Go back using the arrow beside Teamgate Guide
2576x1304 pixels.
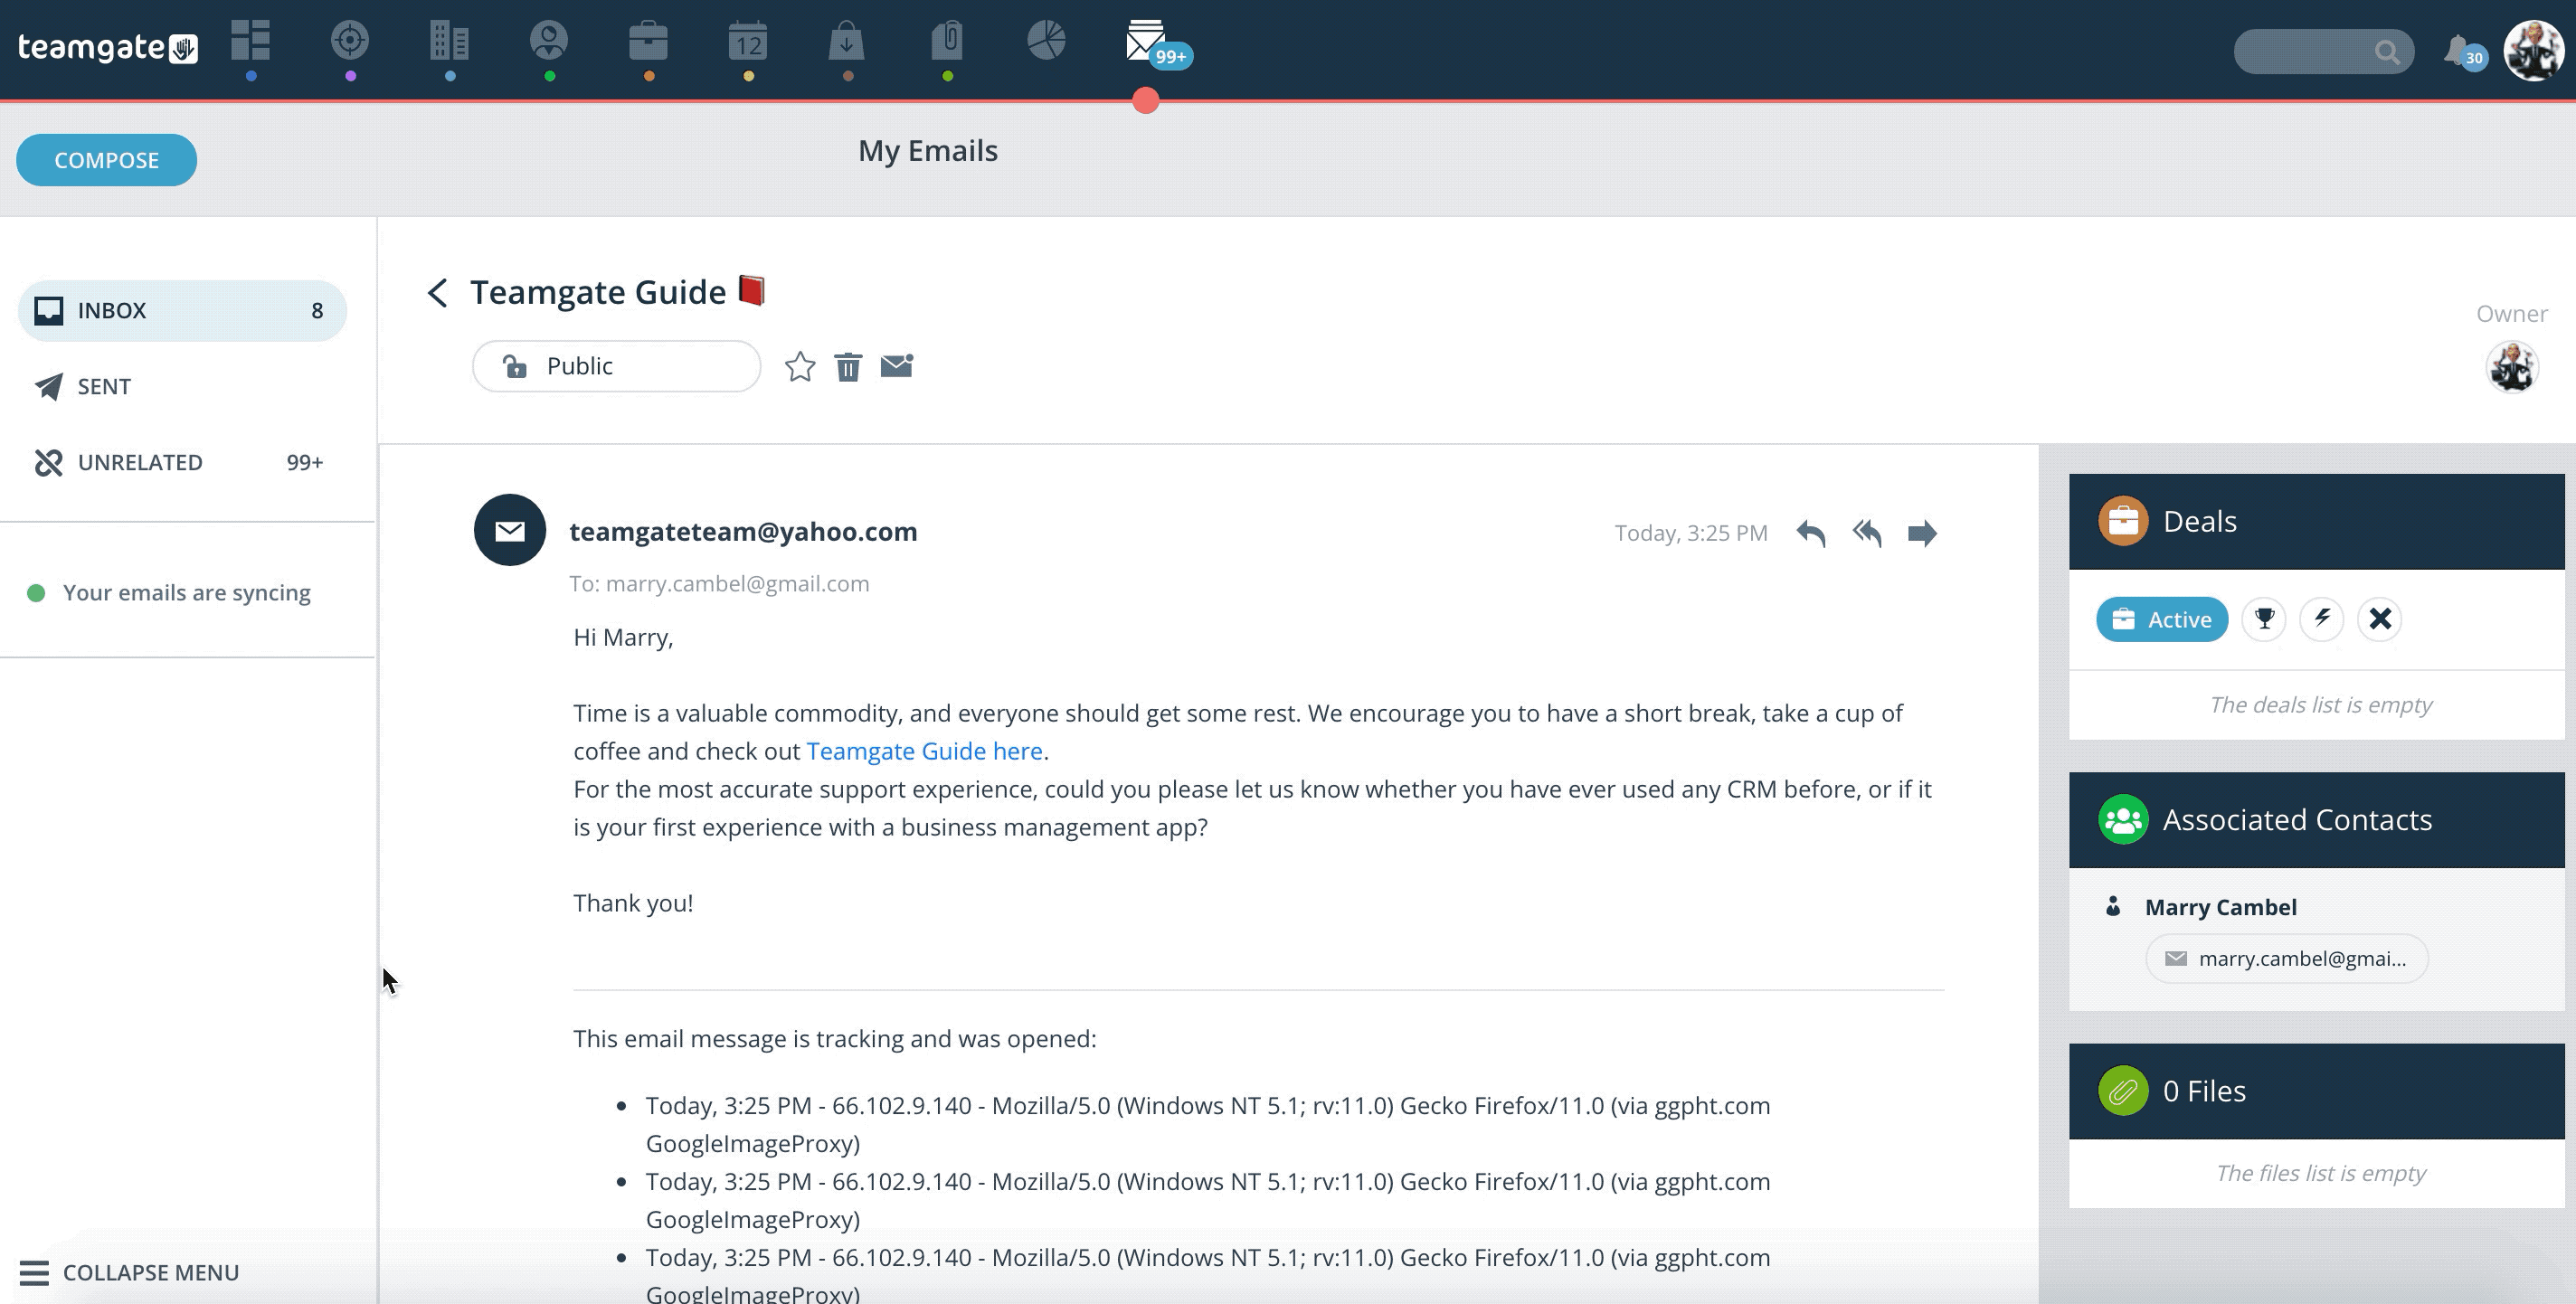pos(437,293)
